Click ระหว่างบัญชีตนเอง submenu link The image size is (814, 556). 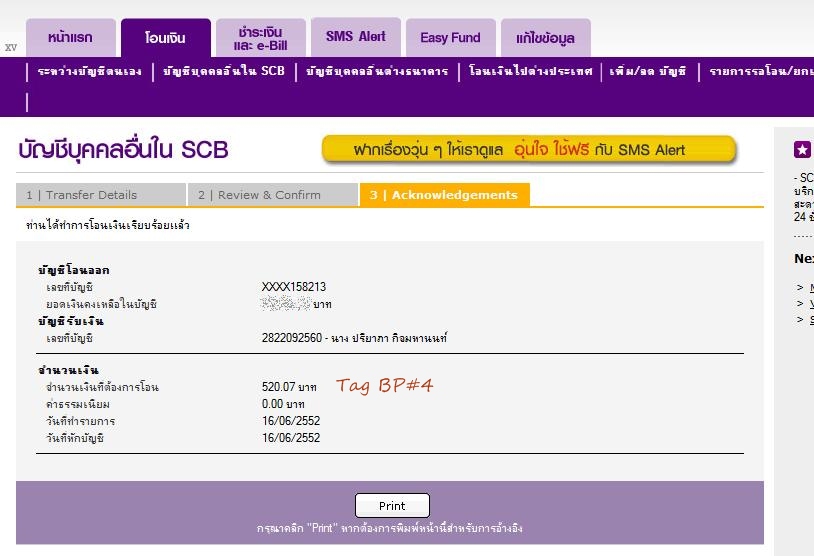coord(89,71)
